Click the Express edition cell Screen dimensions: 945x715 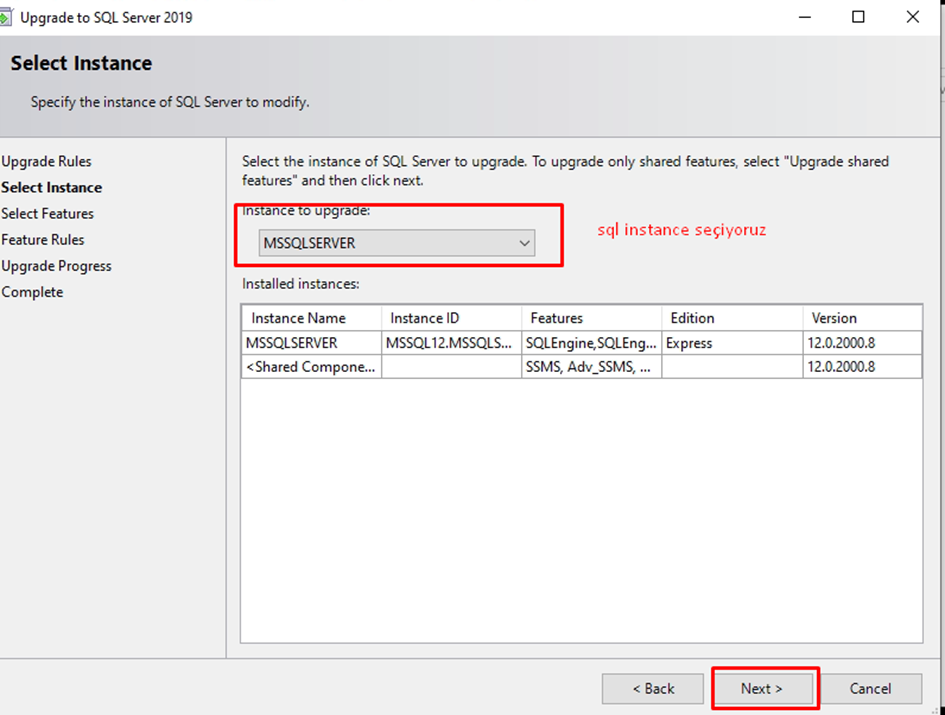pyautogui.click(x=732, y=342)
